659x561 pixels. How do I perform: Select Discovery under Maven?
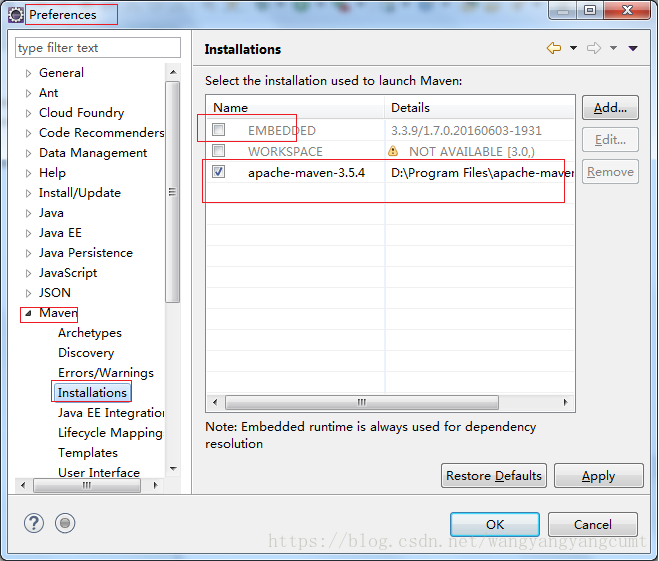pyautogui.click(x=86, y=353)
